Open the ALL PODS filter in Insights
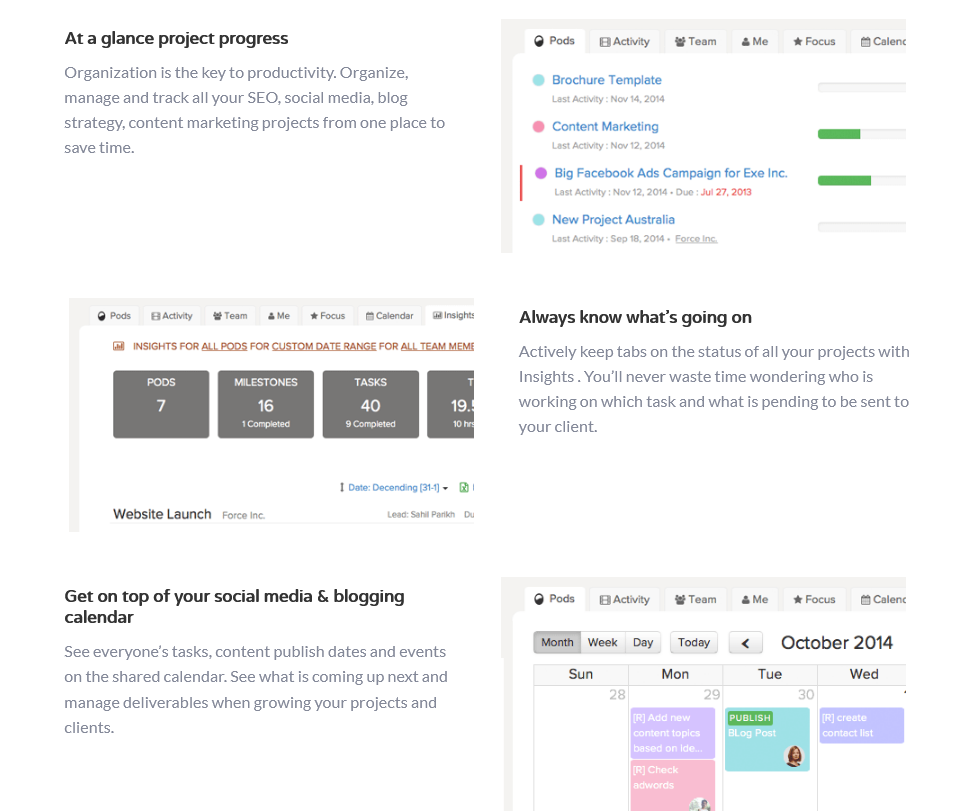This screenshot has height=811, width=966. (x=222, y=346)
